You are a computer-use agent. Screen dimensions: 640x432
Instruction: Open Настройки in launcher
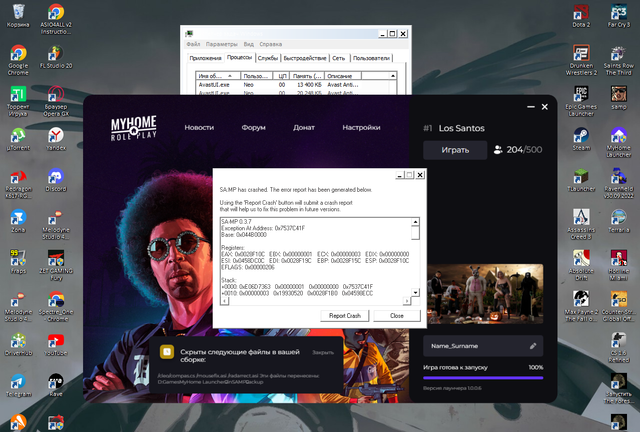click(x=361, y=127)
